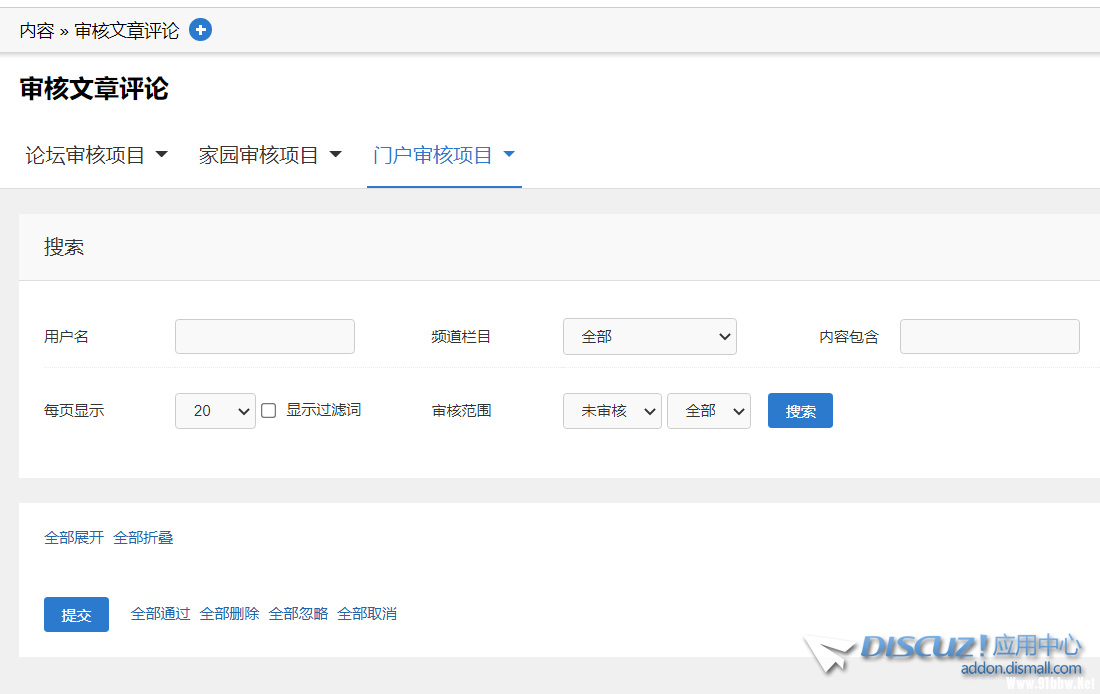Choose the 全部通过 link

click(160, 614)
